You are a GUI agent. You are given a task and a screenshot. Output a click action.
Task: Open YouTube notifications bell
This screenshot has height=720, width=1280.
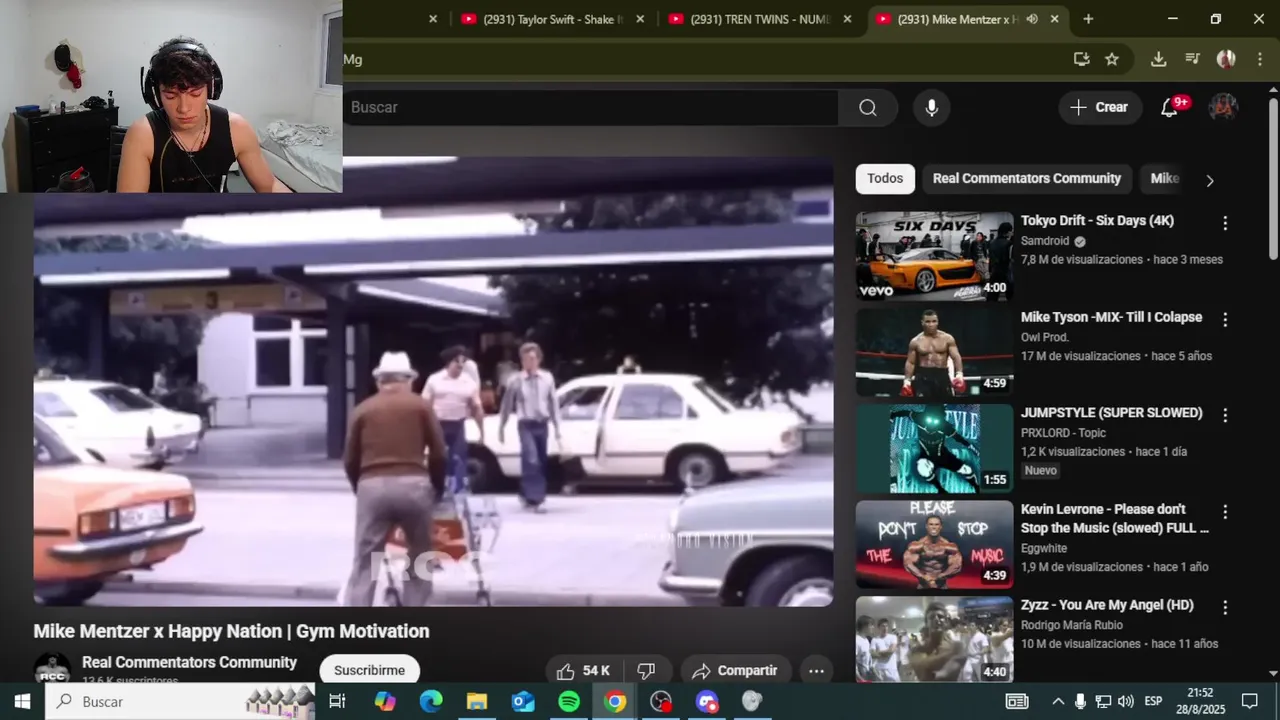[x=1169, y=108]
